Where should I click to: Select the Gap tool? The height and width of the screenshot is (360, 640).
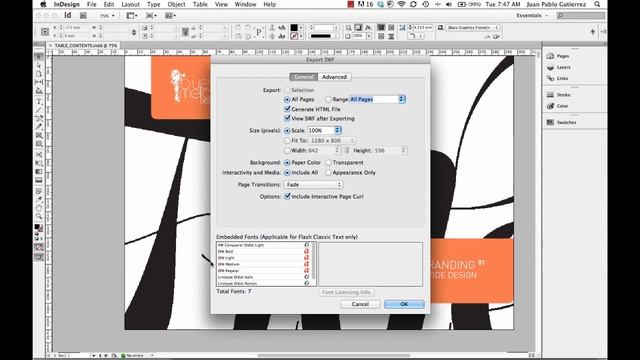pos(39,82)
